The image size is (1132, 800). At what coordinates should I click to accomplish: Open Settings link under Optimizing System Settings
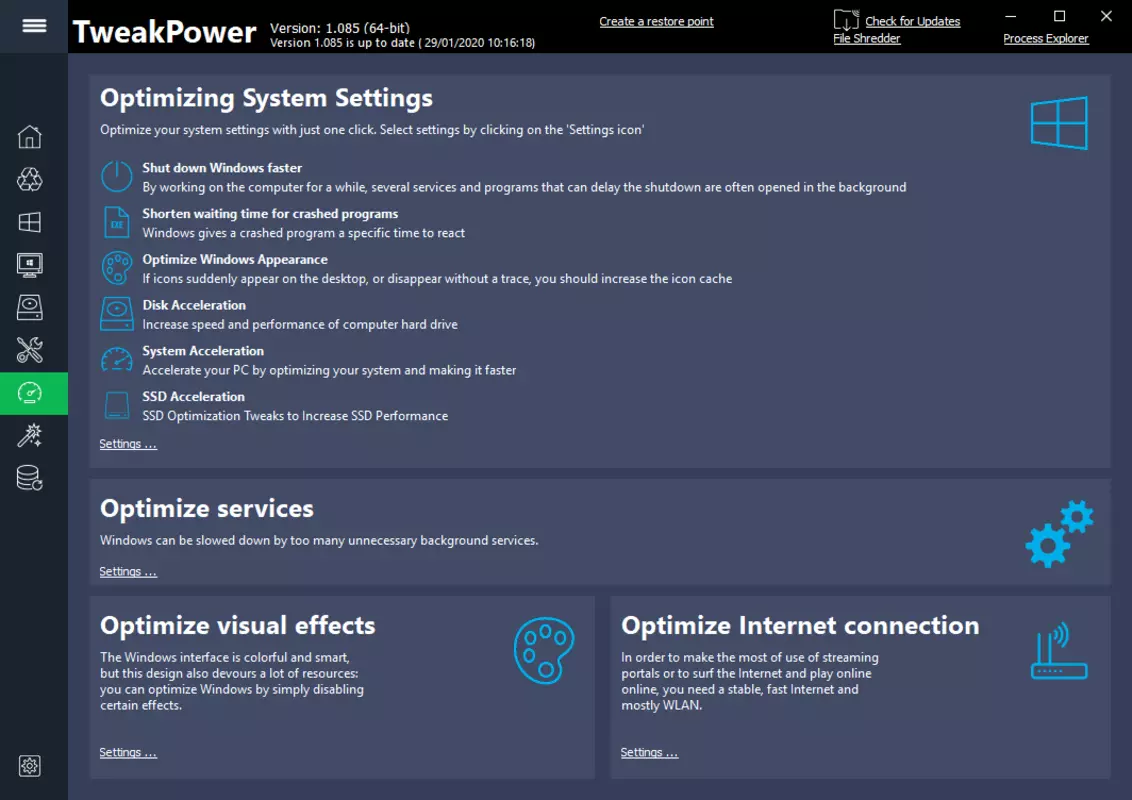[x=128, y=444]
